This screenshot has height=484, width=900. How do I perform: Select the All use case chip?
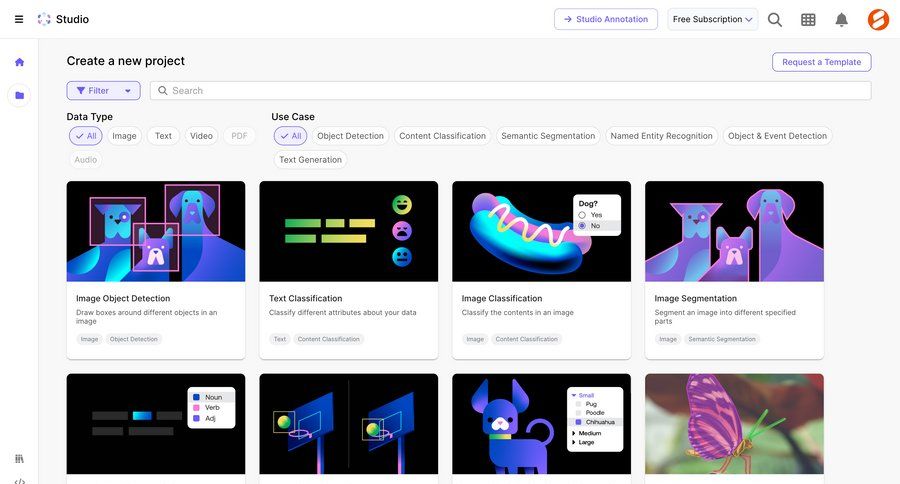point(290,136)
